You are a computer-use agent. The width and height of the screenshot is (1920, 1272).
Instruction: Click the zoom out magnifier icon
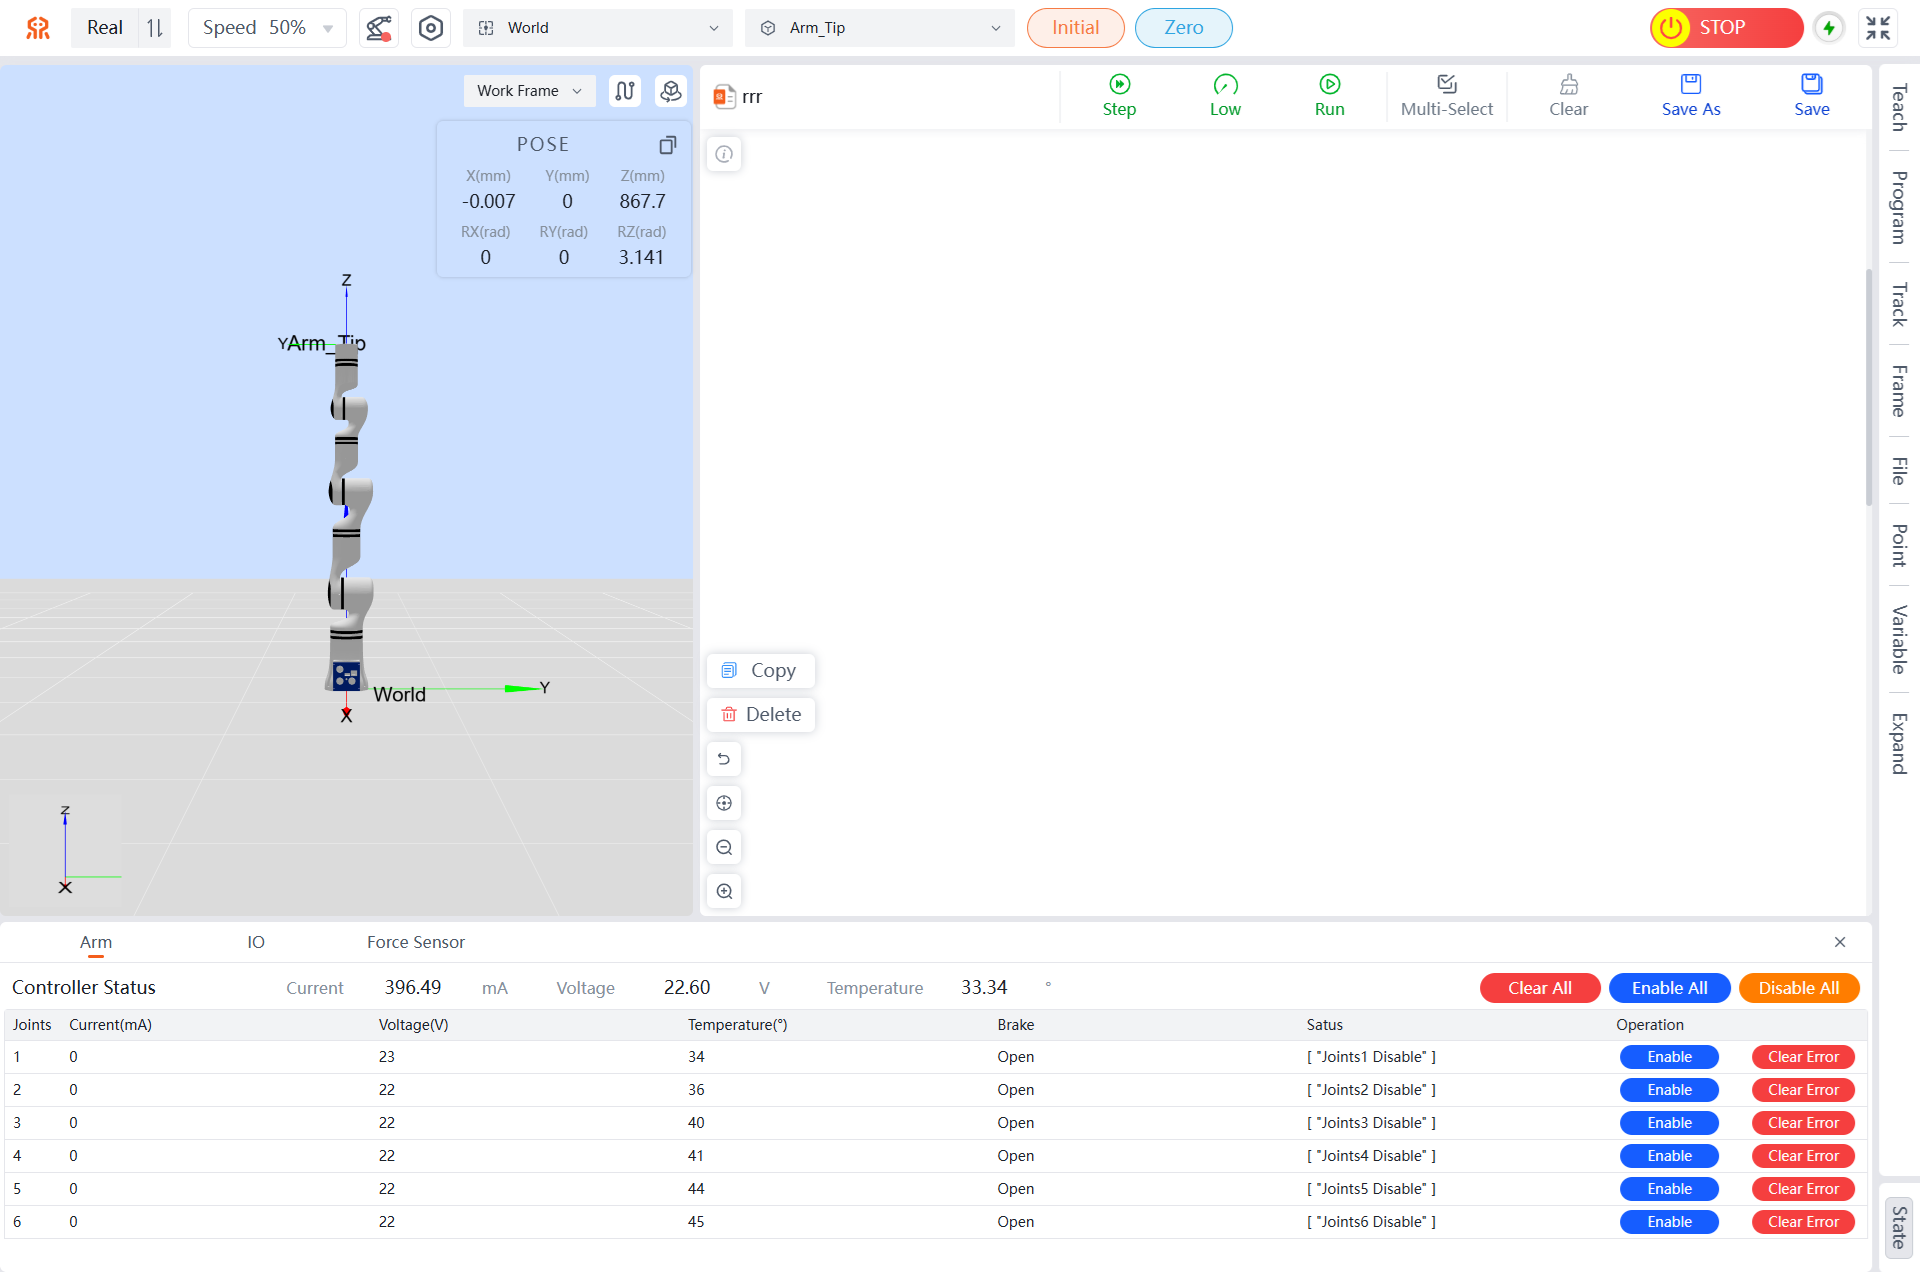point(724,847)
